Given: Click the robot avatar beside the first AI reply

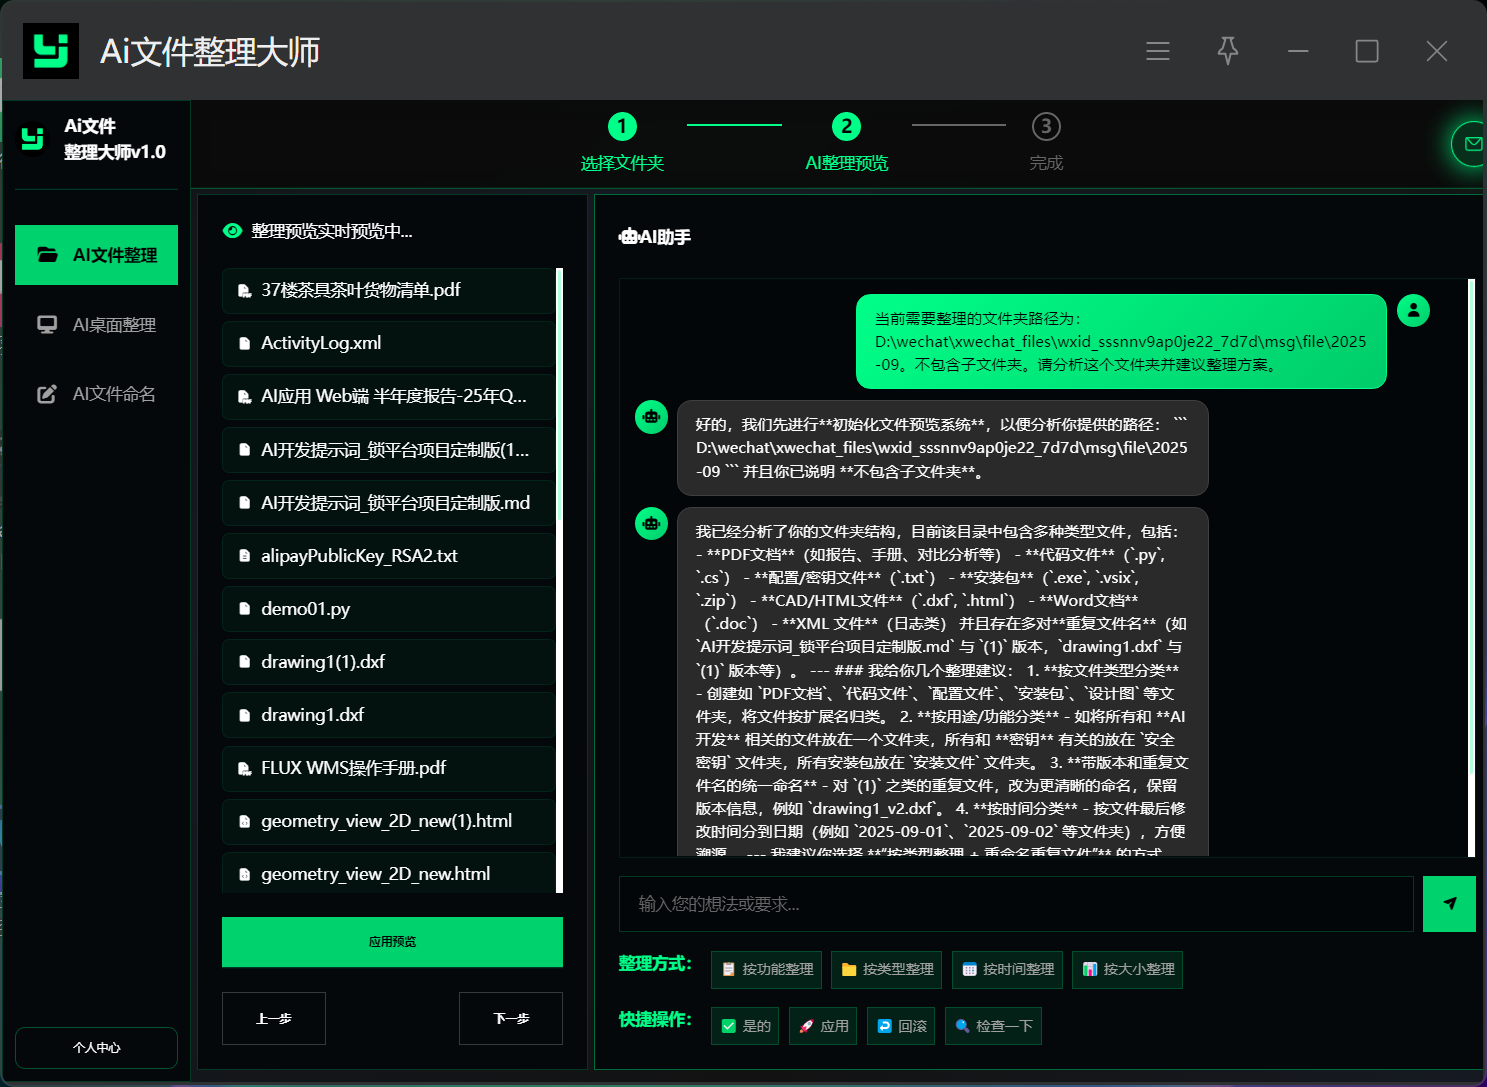Looking at the screenshot, I should click(651, 416).
